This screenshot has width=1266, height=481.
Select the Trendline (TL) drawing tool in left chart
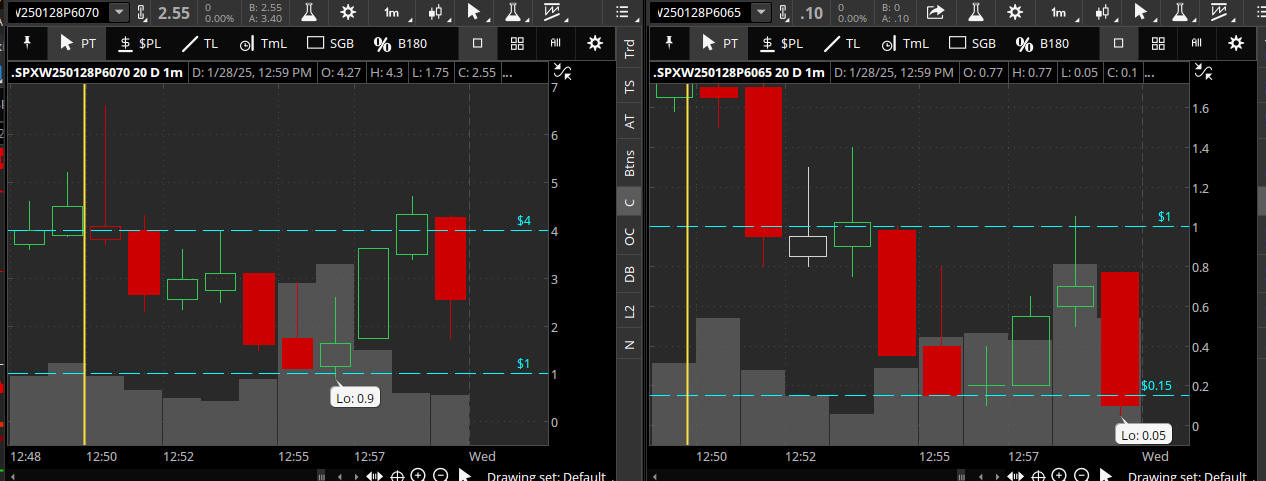tap(200, 44)
